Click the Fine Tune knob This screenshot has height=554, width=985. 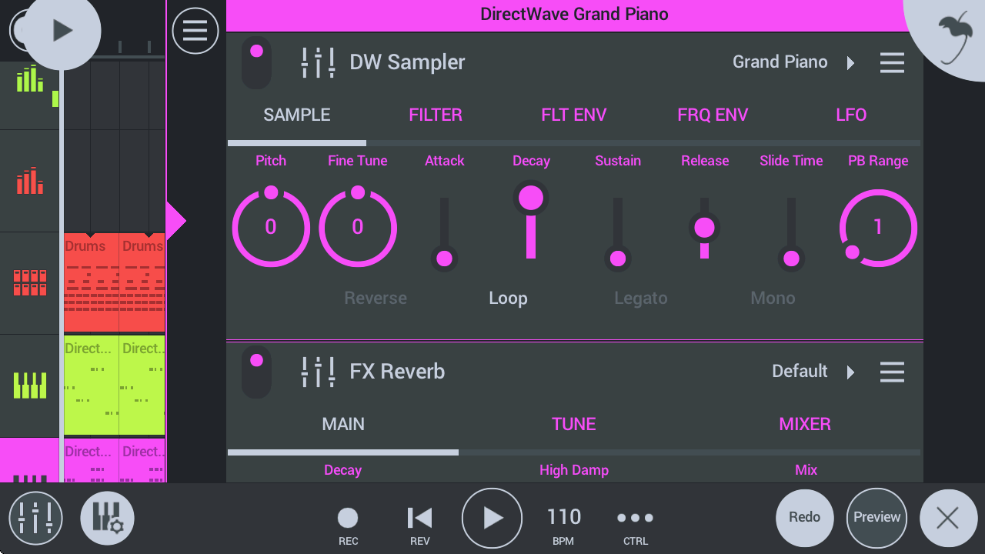357,227
